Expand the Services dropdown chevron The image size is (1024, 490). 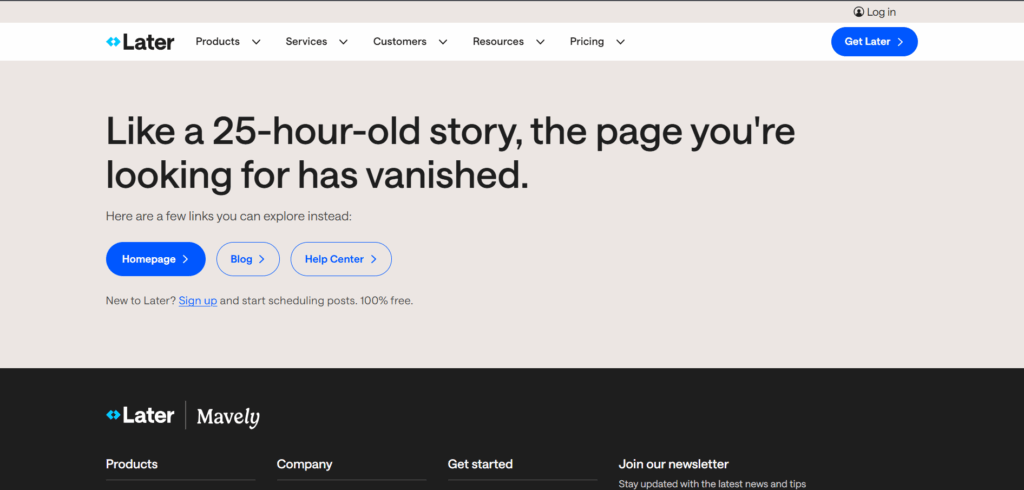pos(343,42)
